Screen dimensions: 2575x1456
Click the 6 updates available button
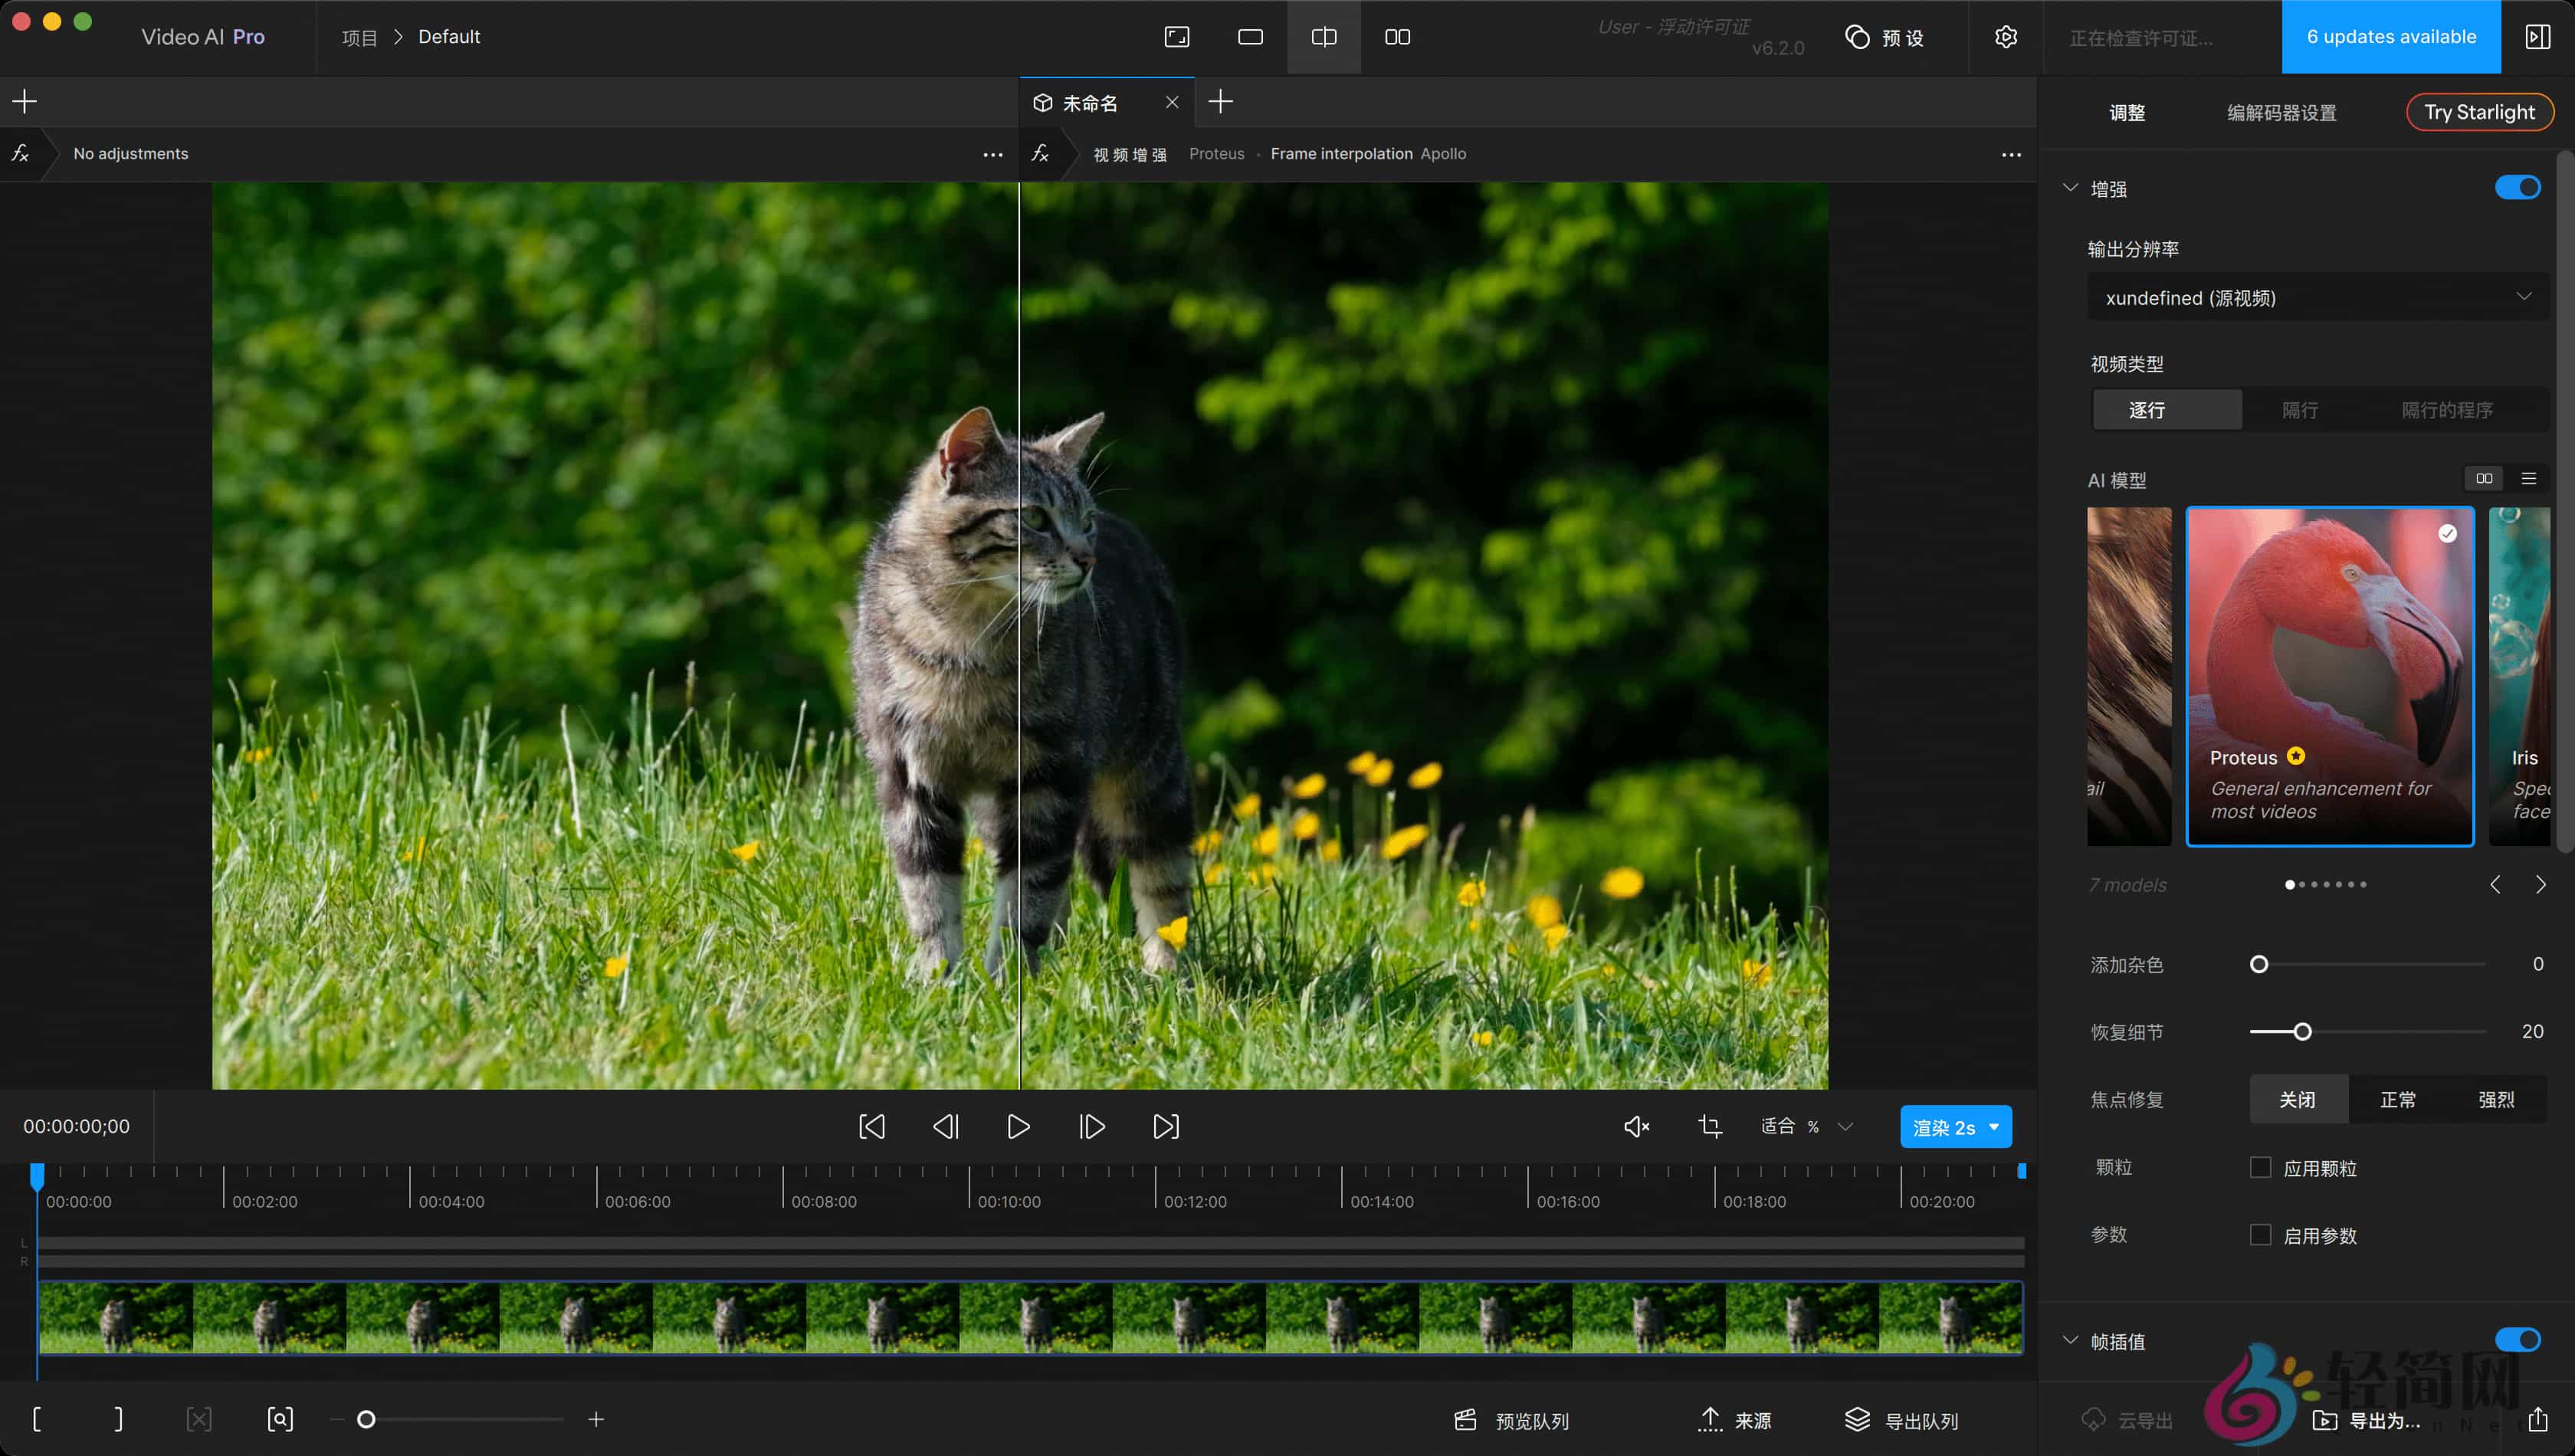tap(2391, 37)
